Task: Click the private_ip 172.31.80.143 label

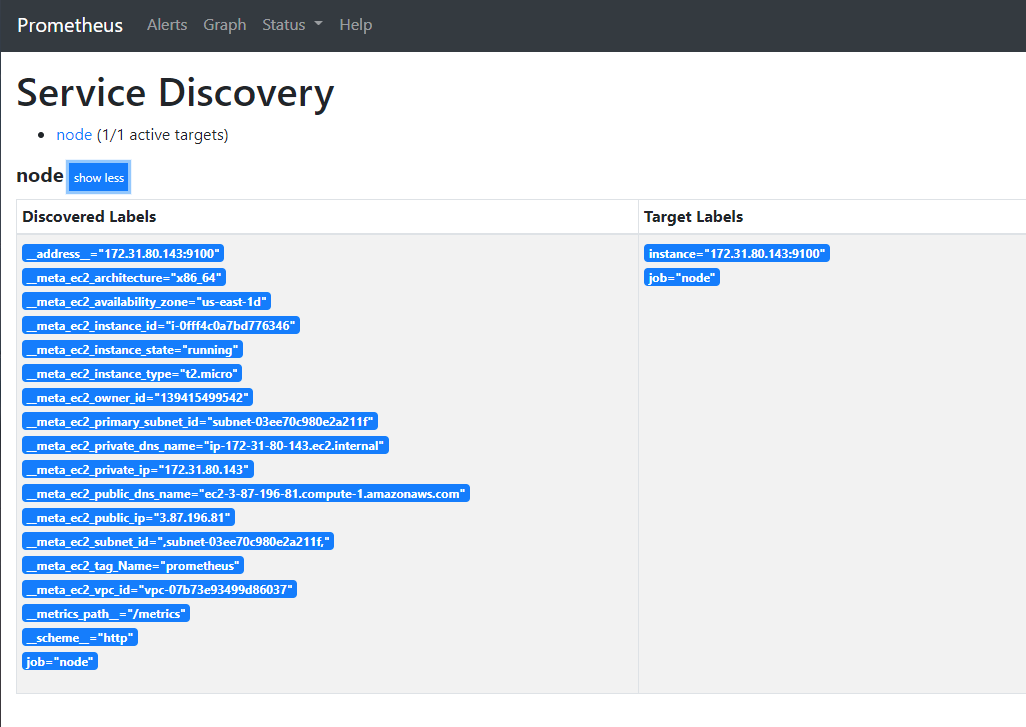Action: (137, 470)
